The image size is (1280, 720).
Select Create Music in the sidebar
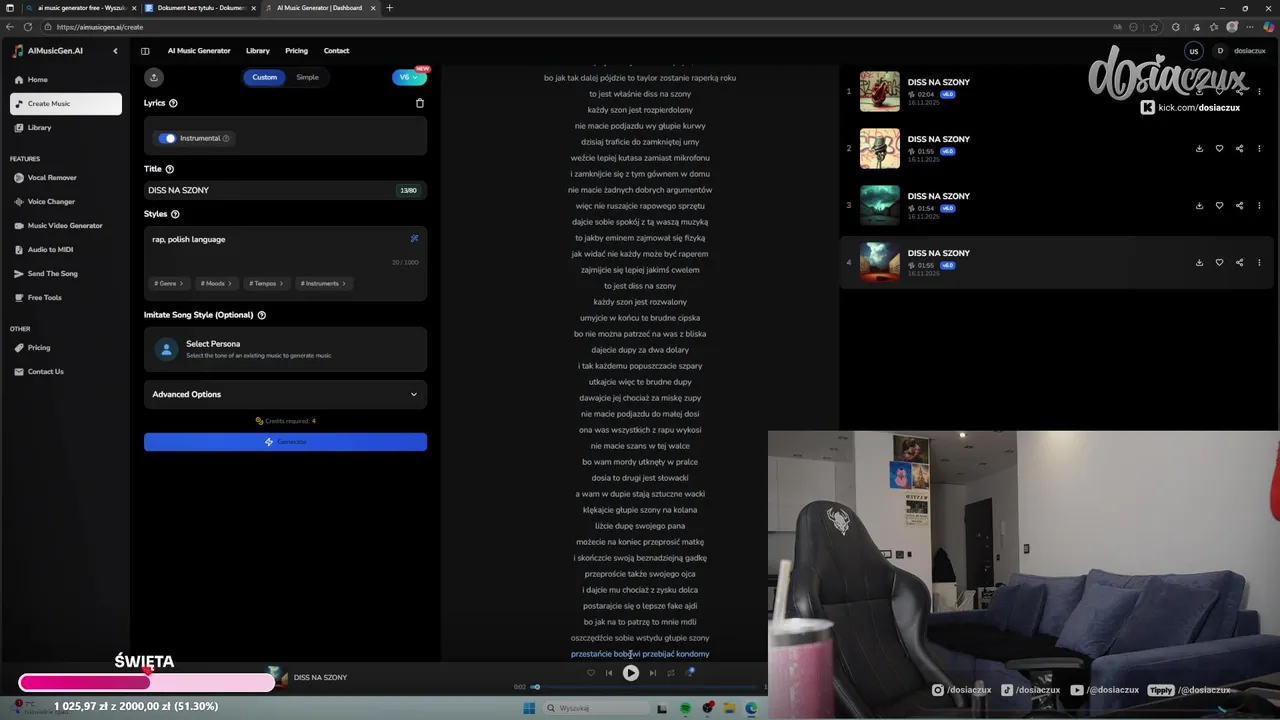pos(66,104)
